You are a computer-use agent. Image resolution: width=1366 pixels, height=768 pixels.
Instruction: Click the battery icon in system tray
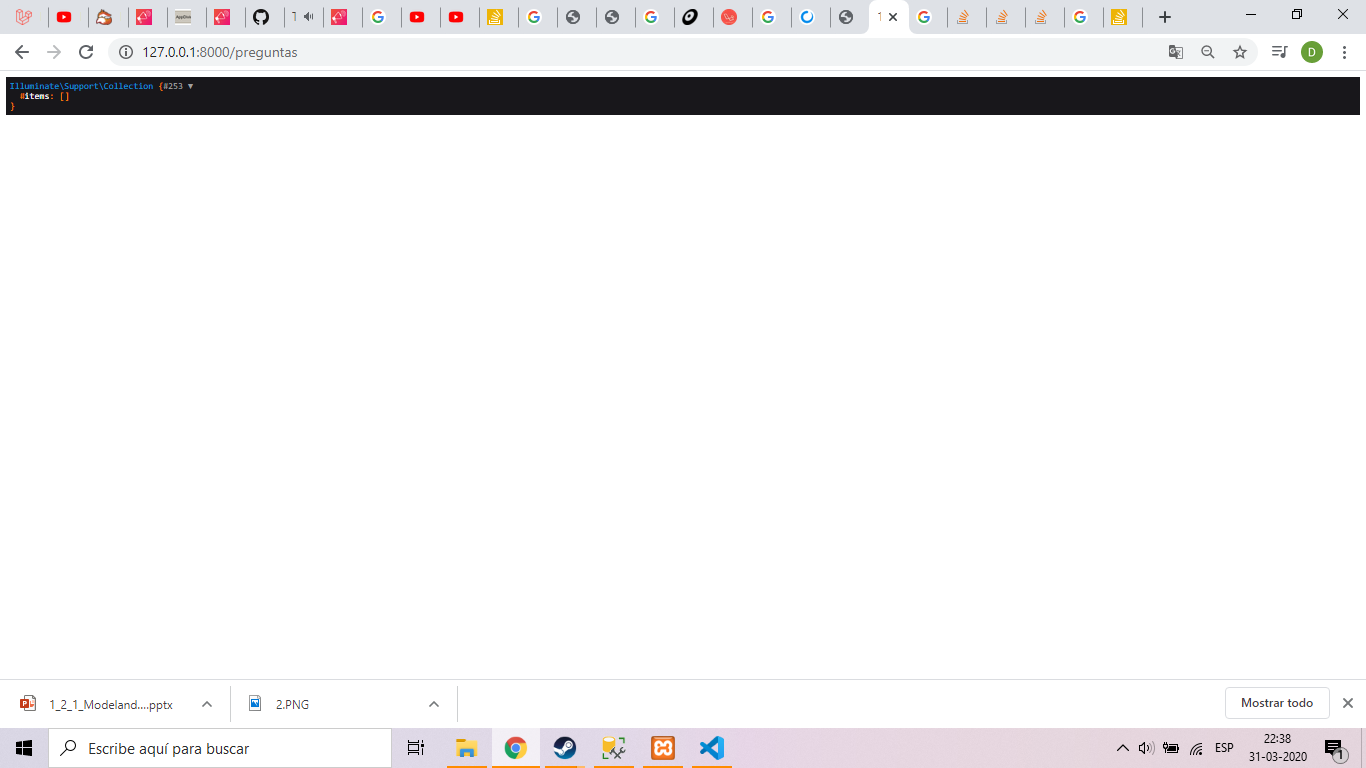pos(1171,748)
